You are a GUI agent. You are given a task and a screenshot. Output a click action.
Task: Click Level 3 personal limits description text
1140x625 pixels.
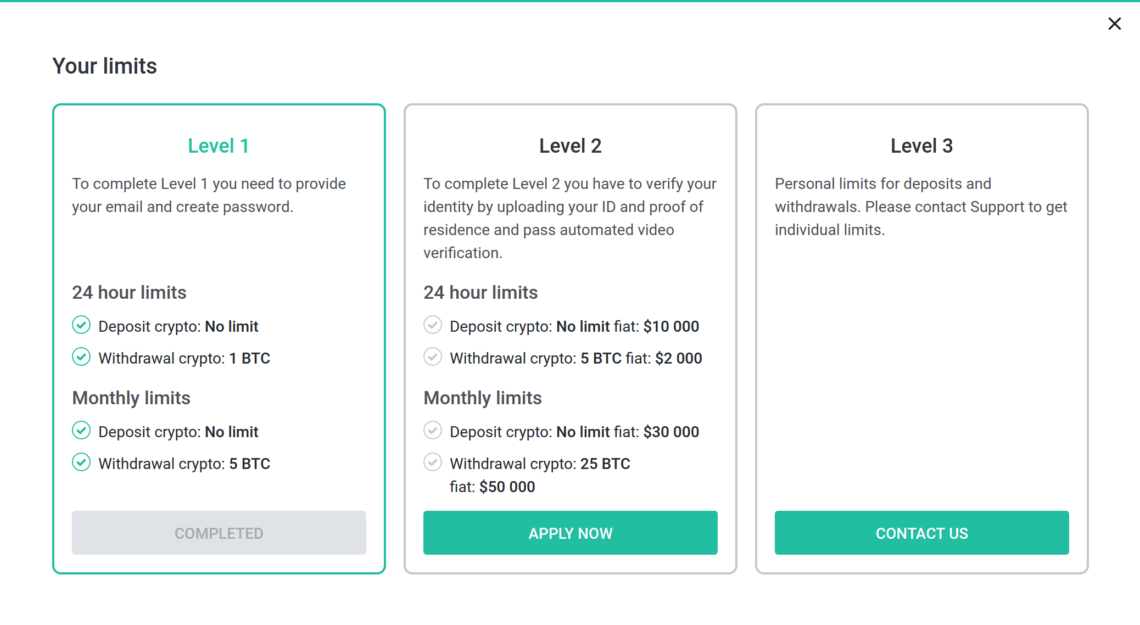[x=920, y=207]
